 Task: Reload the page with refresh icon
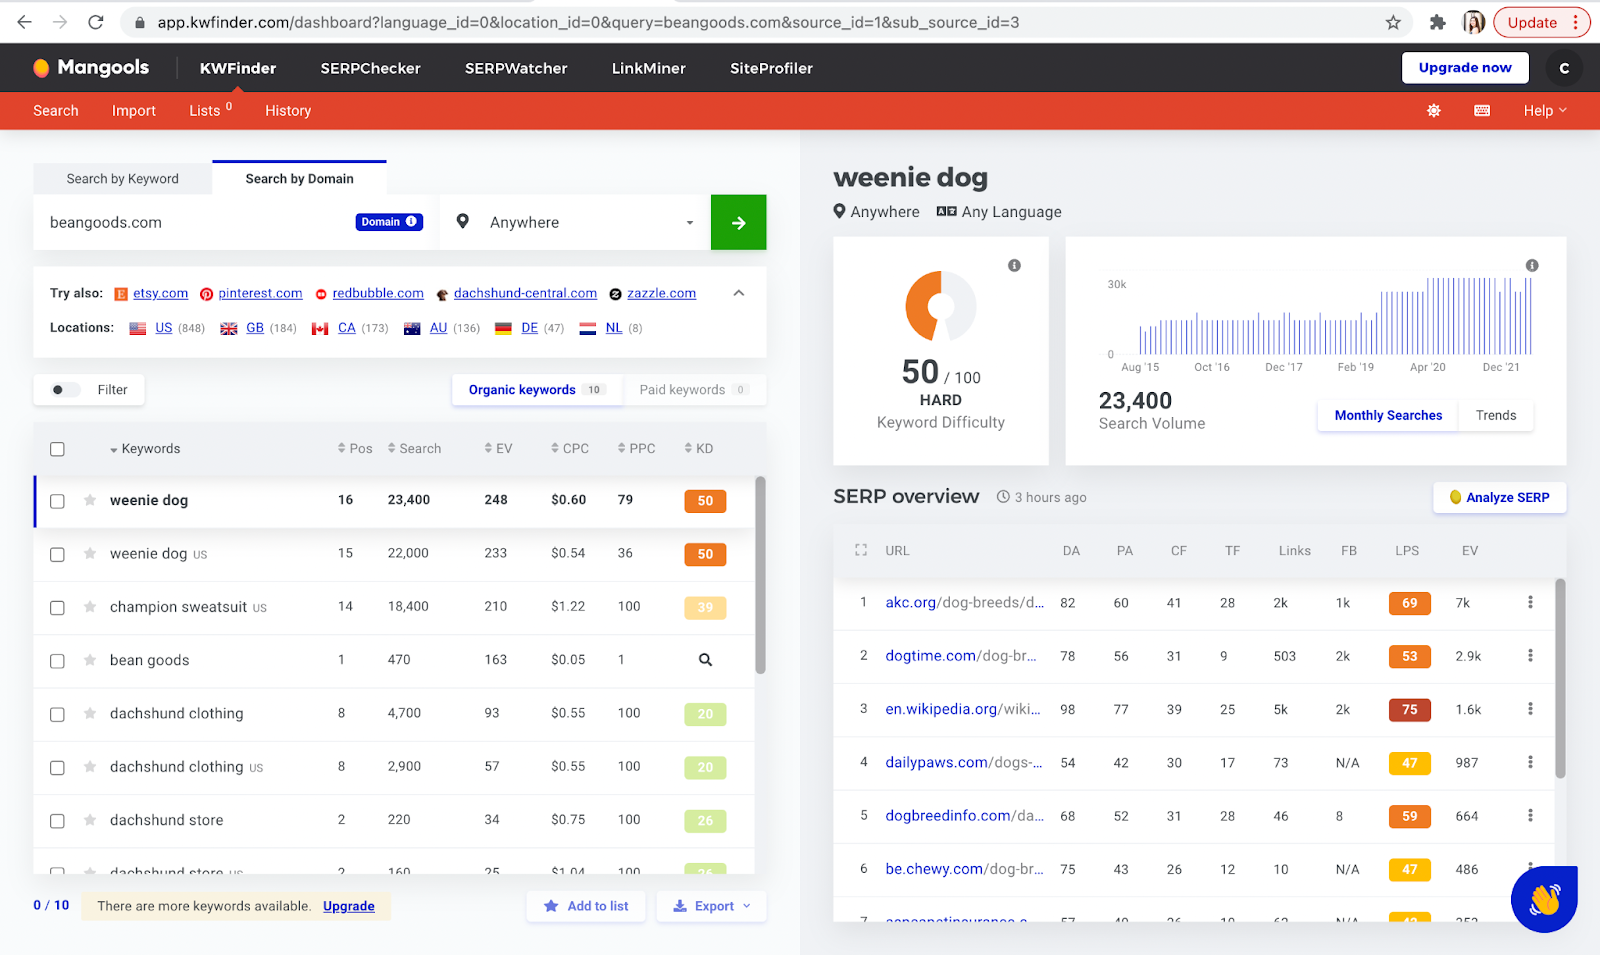click(96, 22)
